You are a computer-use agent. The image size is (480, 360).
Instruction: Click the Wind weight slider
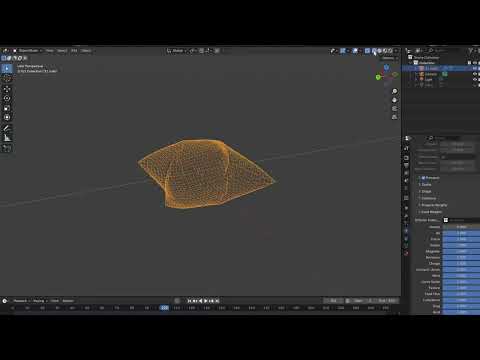click(x=461, y=276)
